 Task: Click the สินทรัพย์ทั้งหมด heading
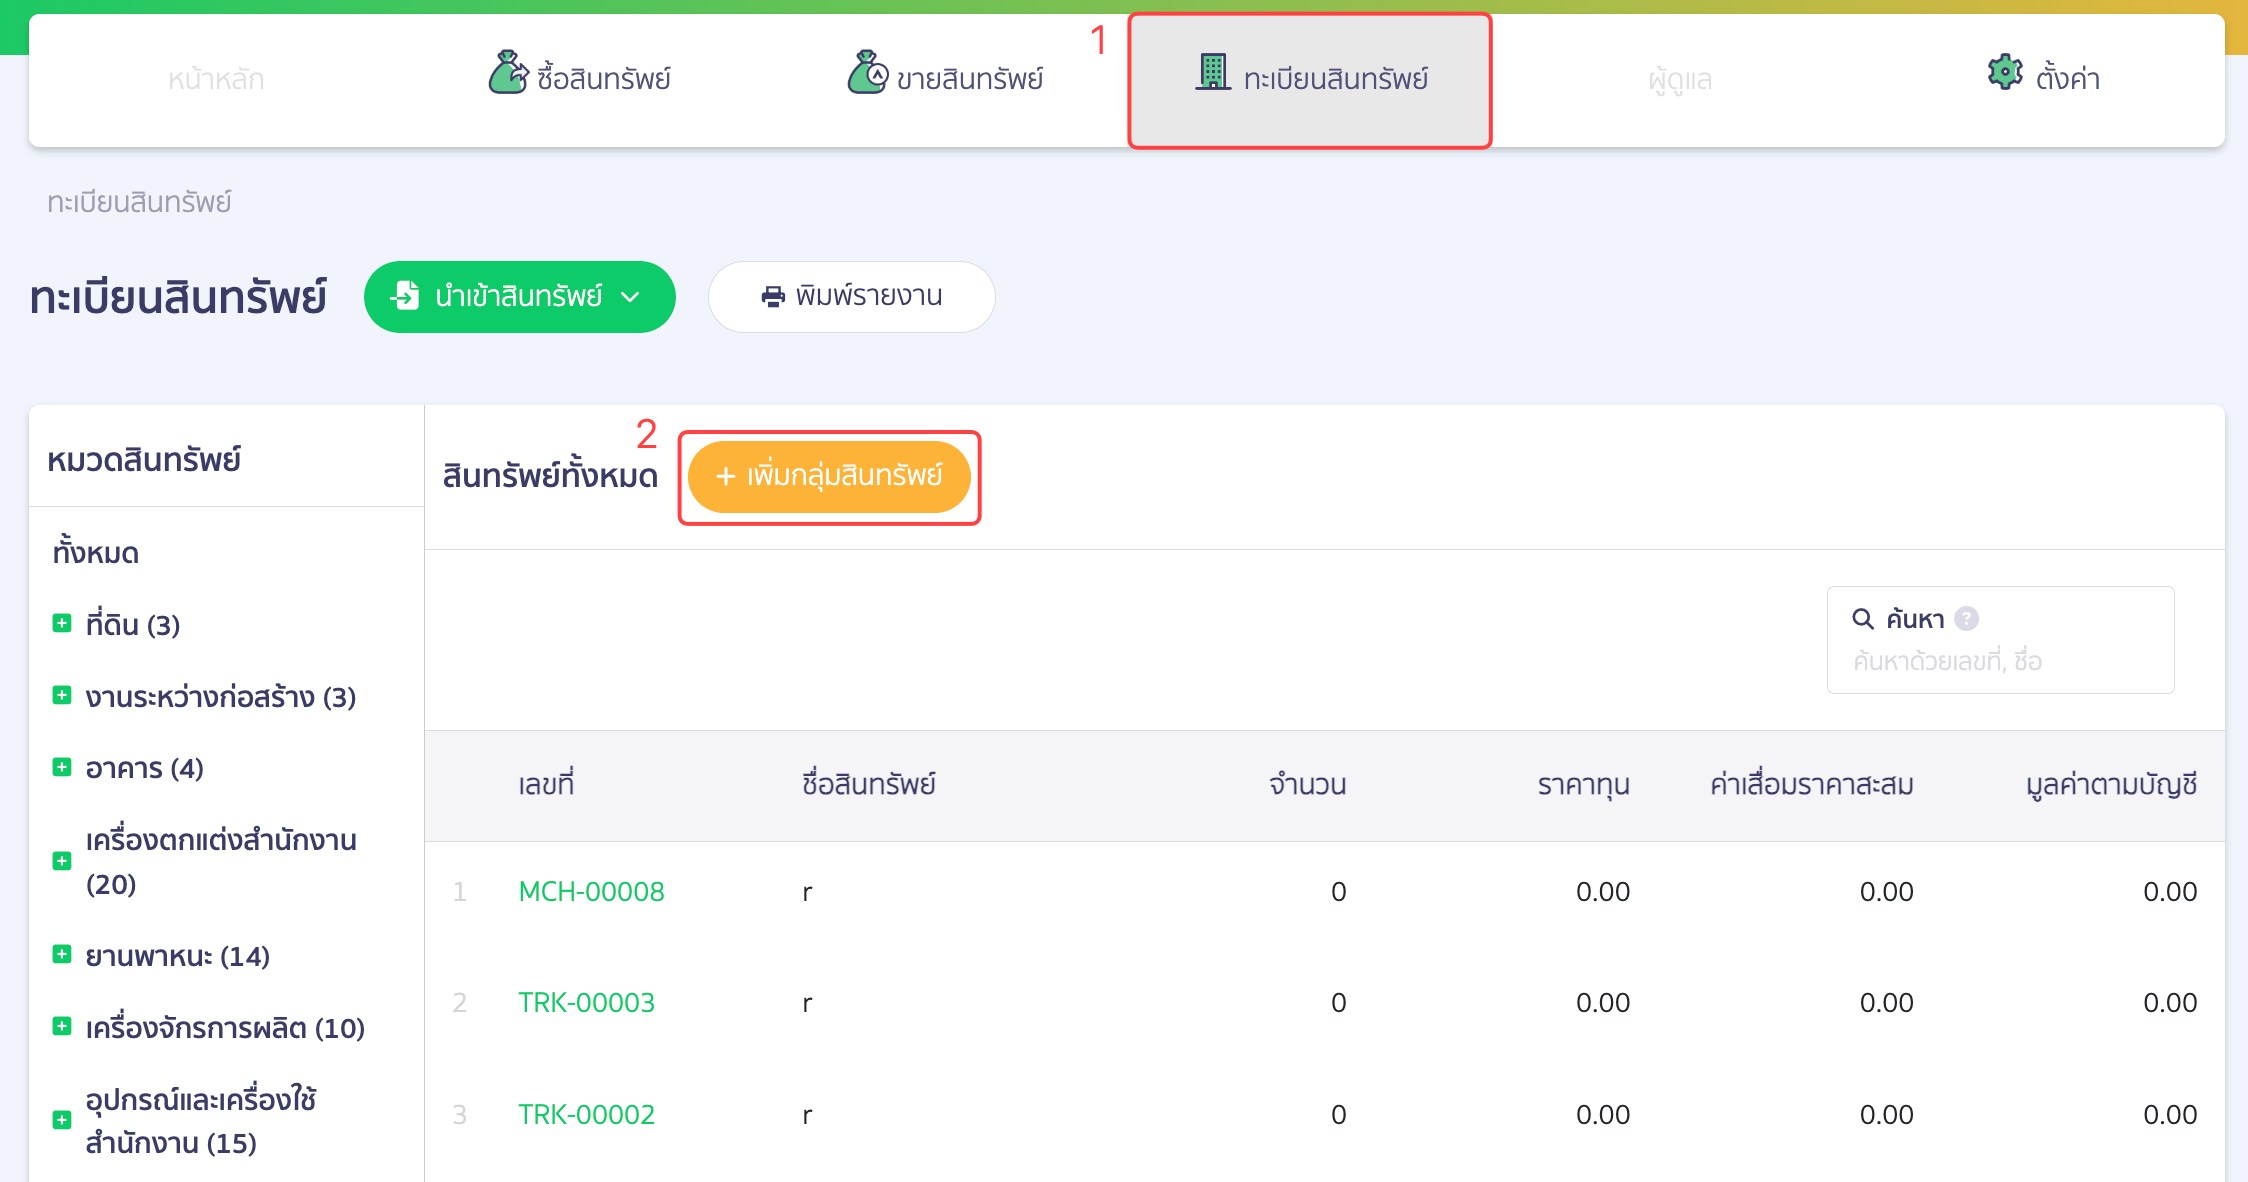point(550,476)
